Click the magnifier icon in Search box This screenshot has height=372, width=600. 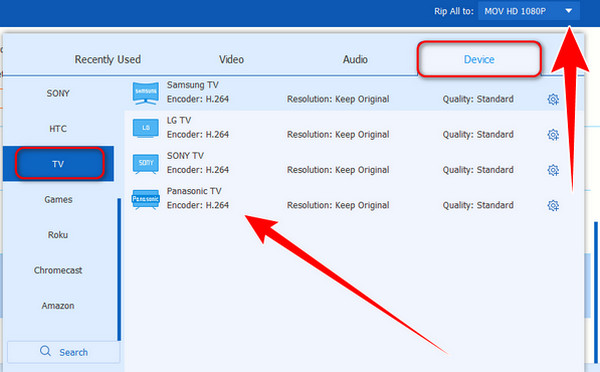45,351
